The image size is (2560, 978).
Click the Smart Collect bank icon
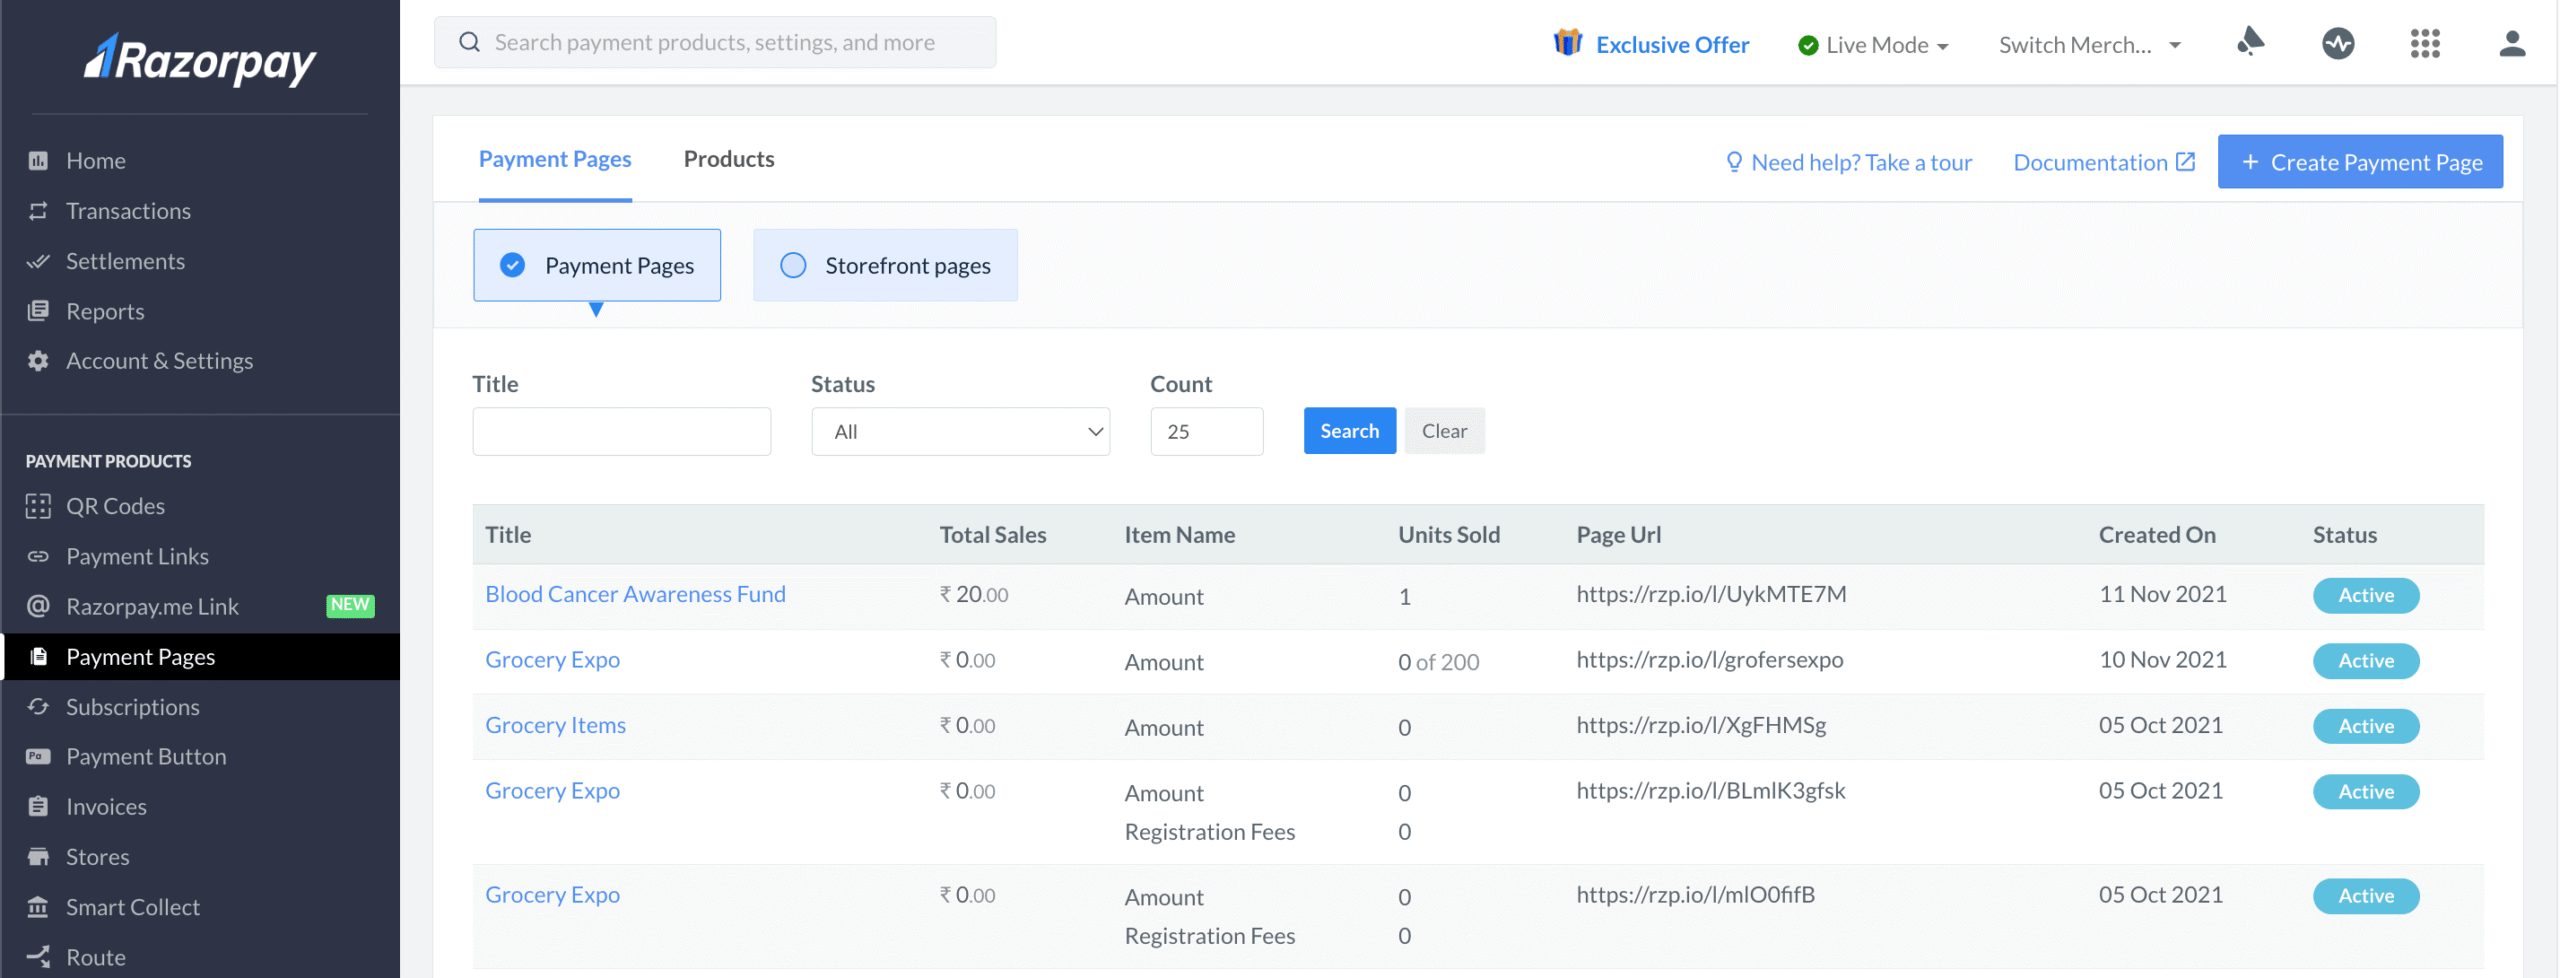38,907
